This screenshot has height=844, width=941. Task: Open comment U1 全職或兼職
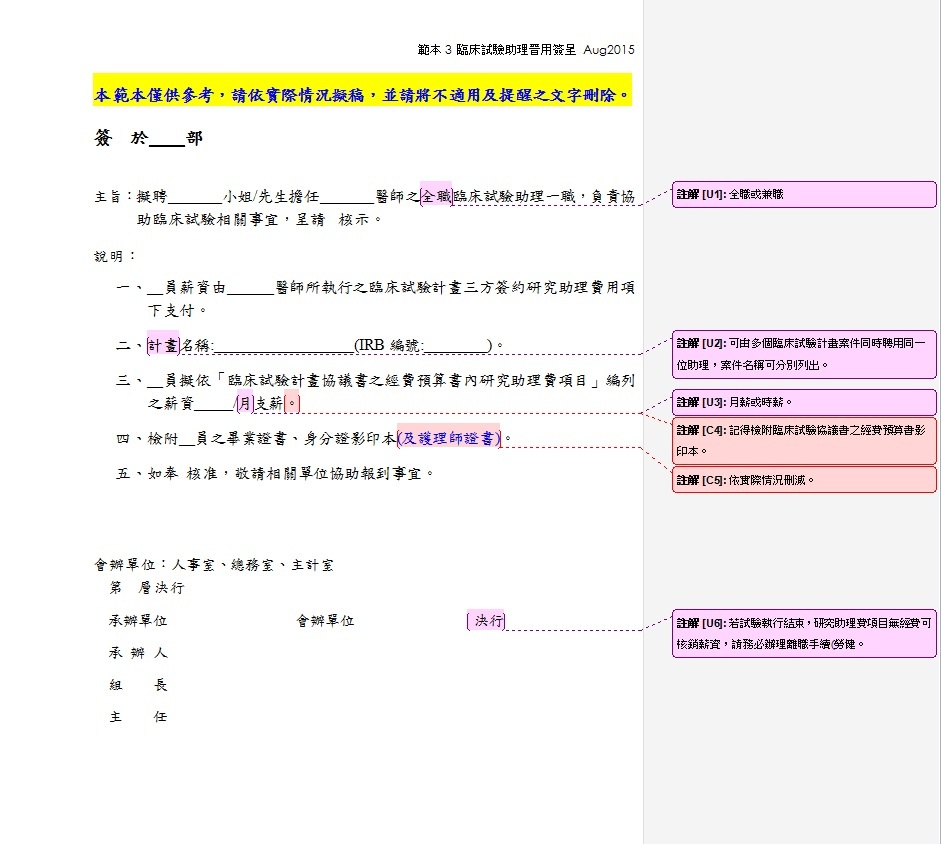click(x=804, y=194)
